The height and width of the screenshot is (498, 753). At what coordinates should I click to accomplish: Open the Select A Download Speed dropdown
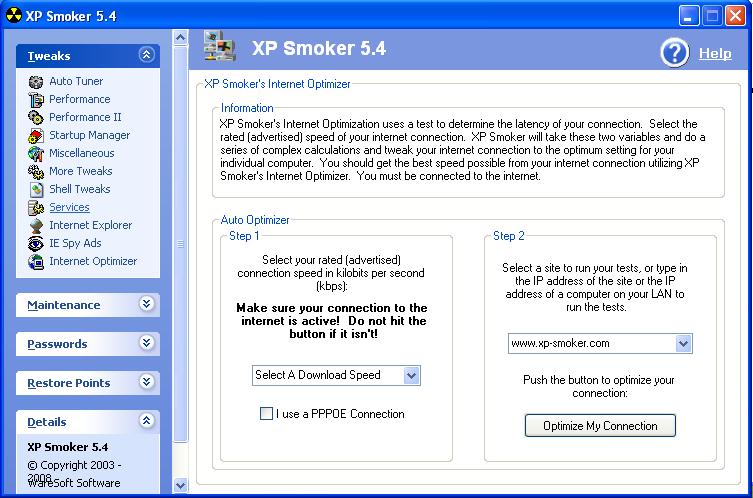pyautogui.click(x=411, y=375)
